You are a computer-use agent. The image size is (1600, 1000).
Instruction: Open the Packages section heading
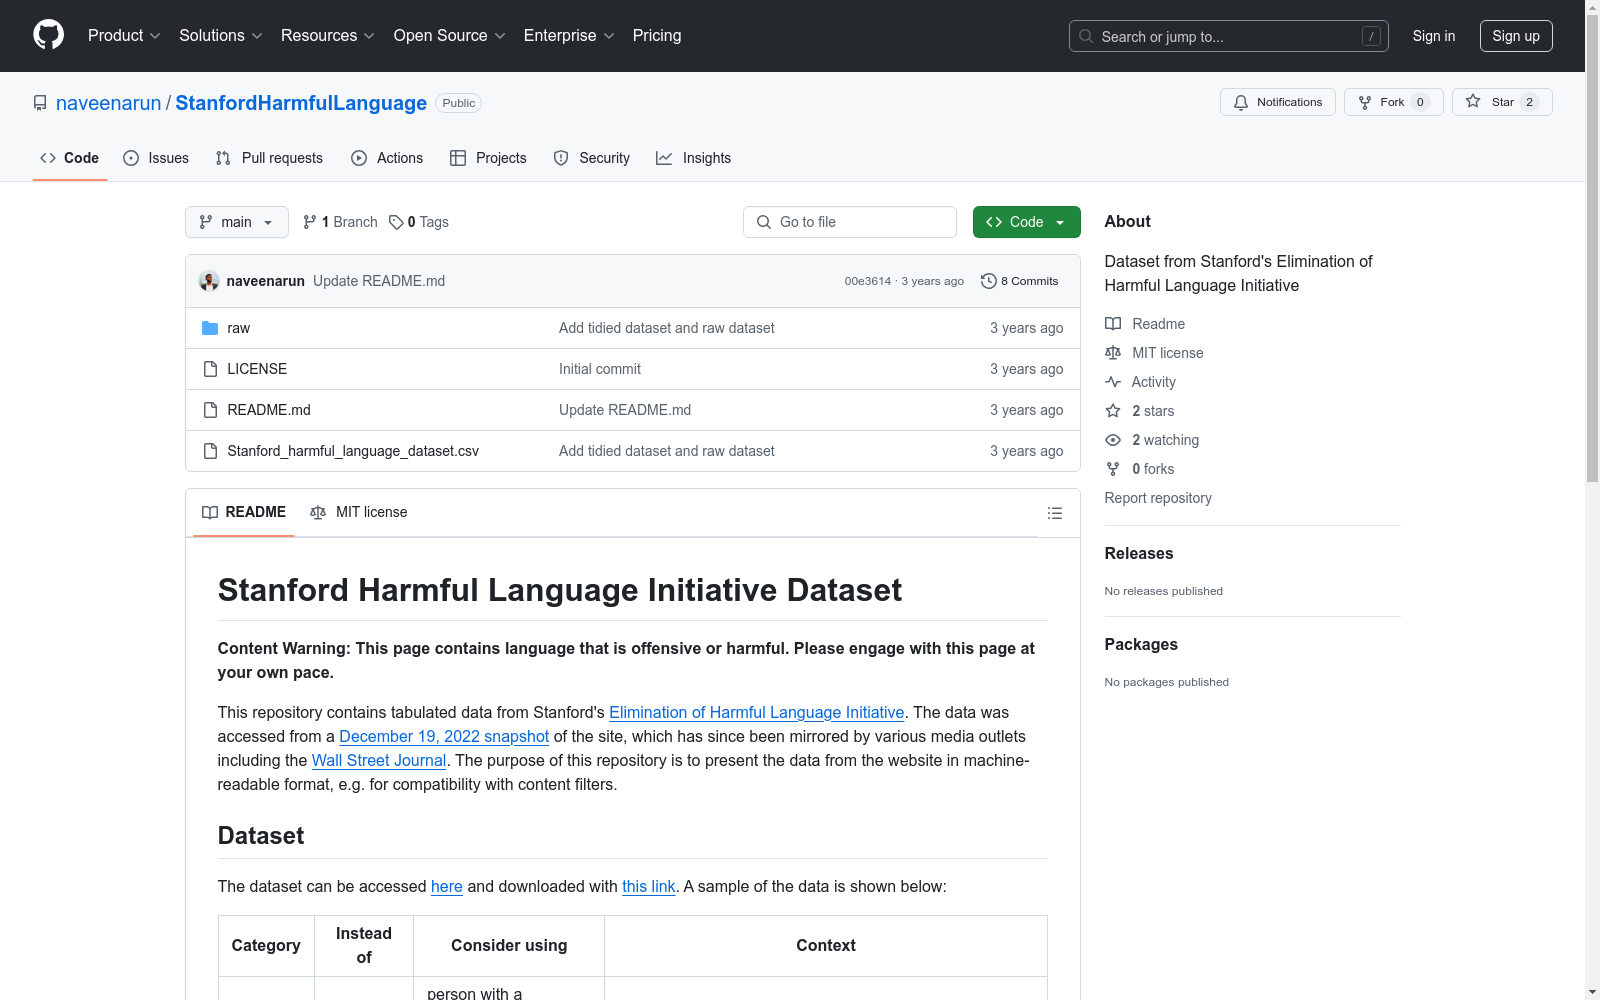tap(1141, 644)
